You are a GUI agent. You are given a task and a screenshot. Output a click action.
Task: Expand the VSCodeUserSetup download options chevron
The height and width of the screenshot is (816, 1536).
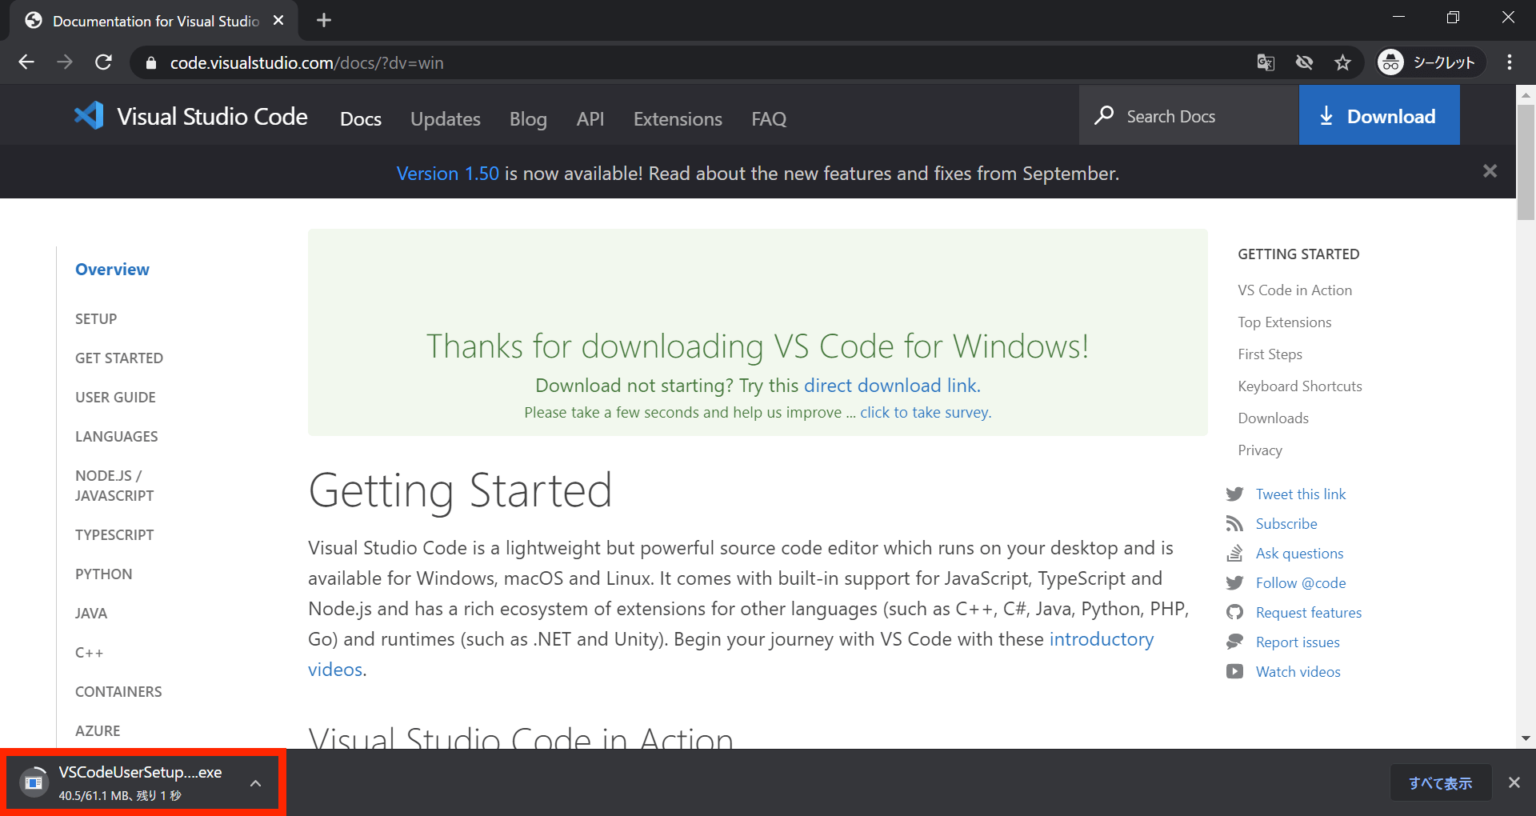tap(256, 782)
